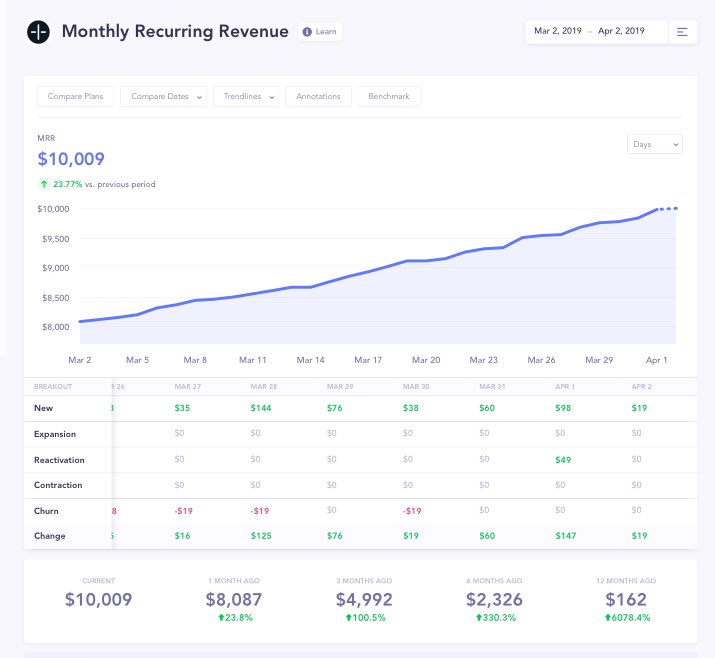
Task: Select the Reactivation breakout row
Action: (59, 460)
